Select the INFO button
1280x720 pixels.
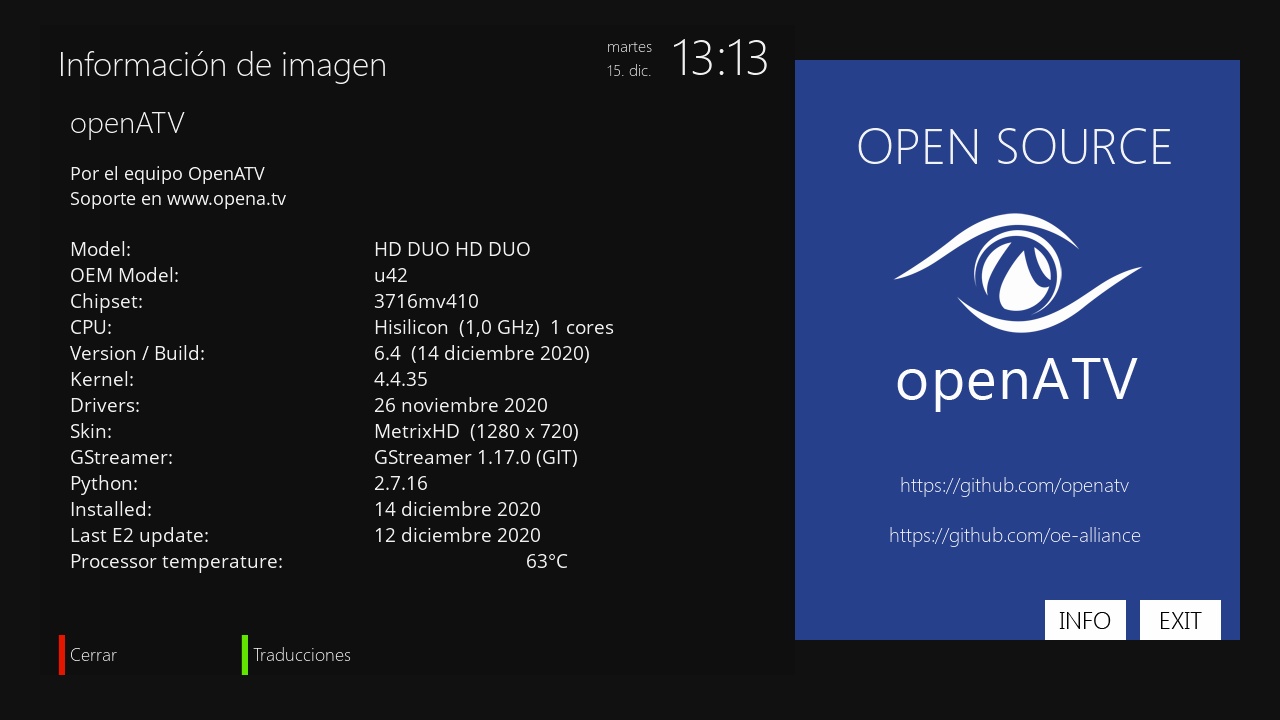click(1085, 620)
